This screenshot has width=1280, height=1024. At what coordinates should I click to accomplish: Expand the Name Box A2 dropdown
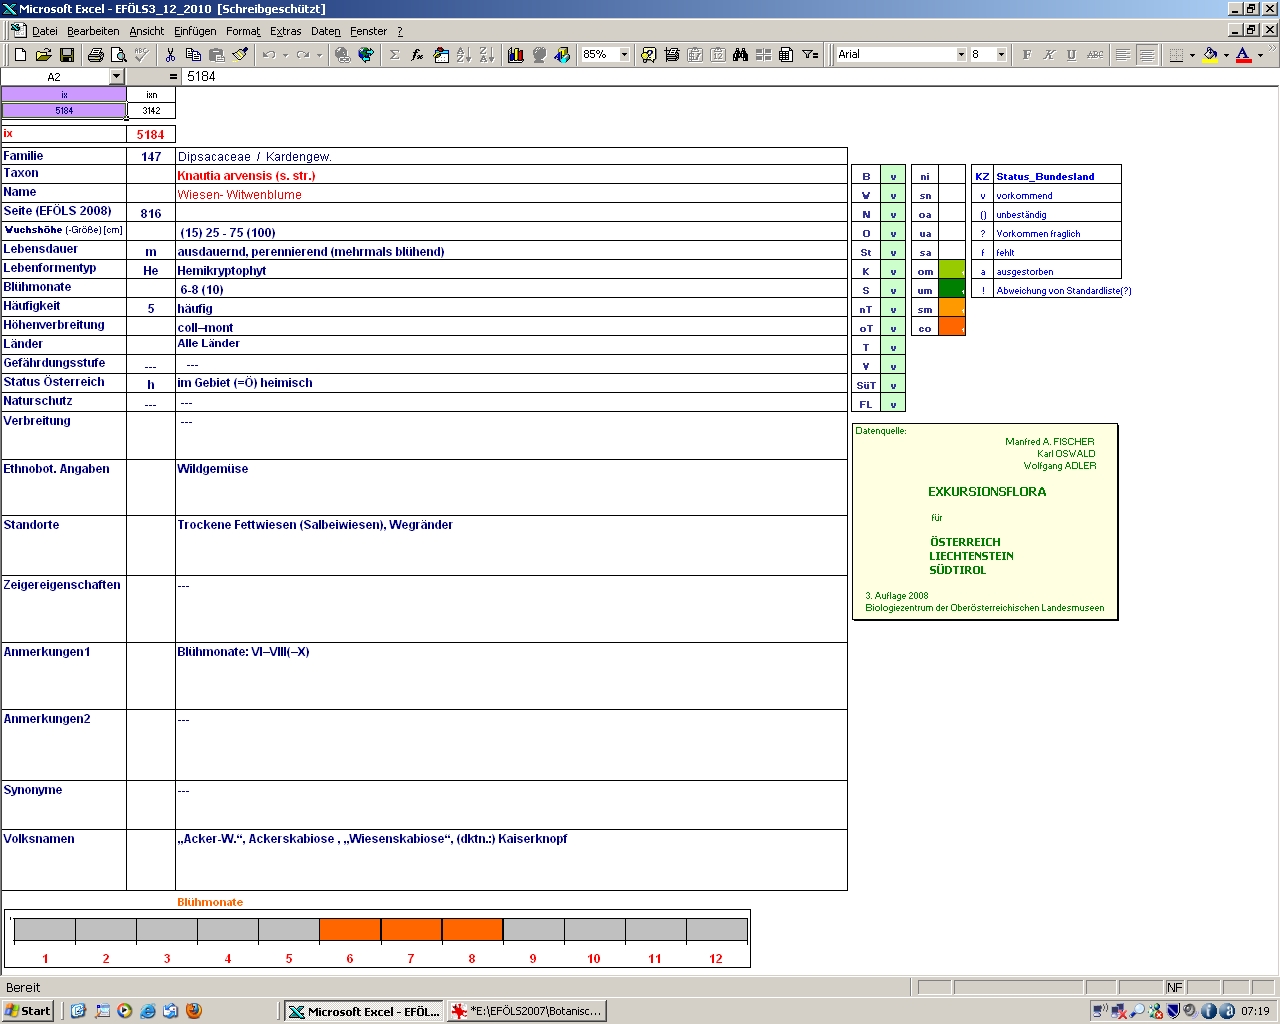coord(116,77)
